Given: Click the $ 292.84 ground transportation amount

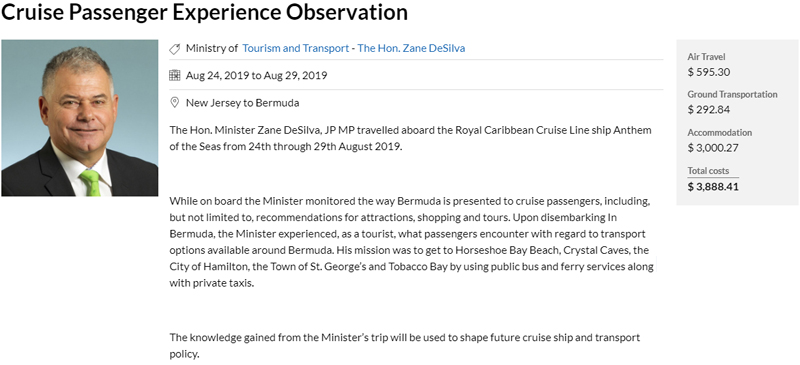Looking at the screenshot, I should pos(709,110).
